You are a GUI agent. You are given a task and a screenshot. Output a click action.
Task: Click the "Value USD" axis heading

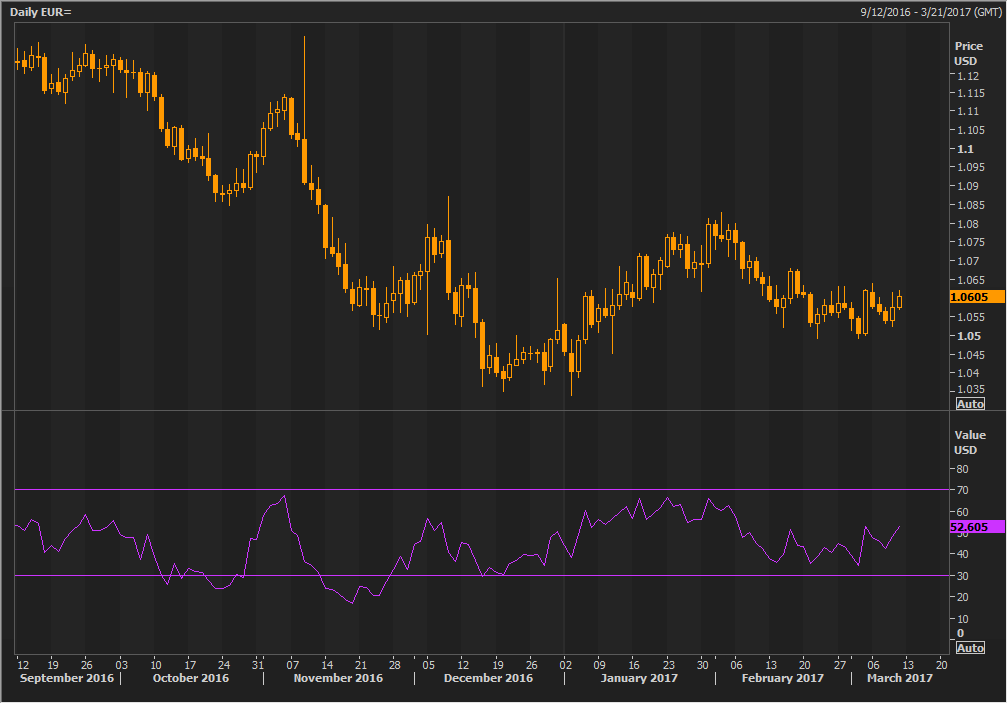968,442
